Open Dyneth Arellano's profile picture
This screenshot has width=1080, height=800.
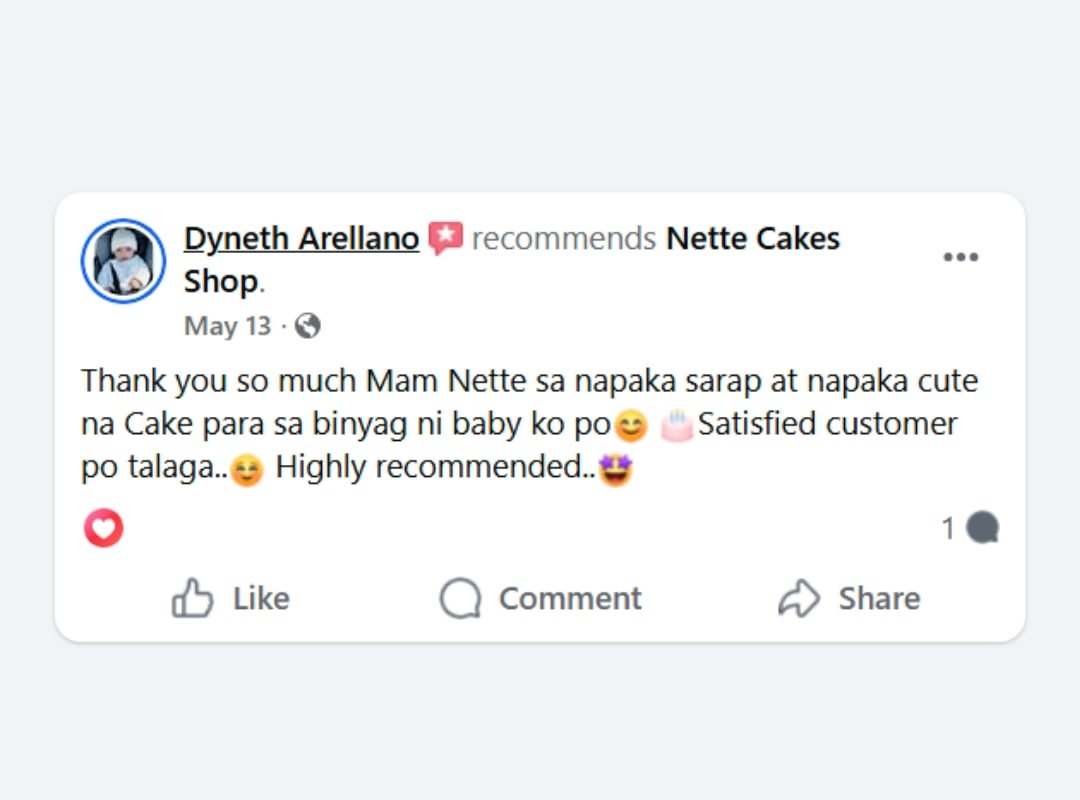click(x=123, y=261)
